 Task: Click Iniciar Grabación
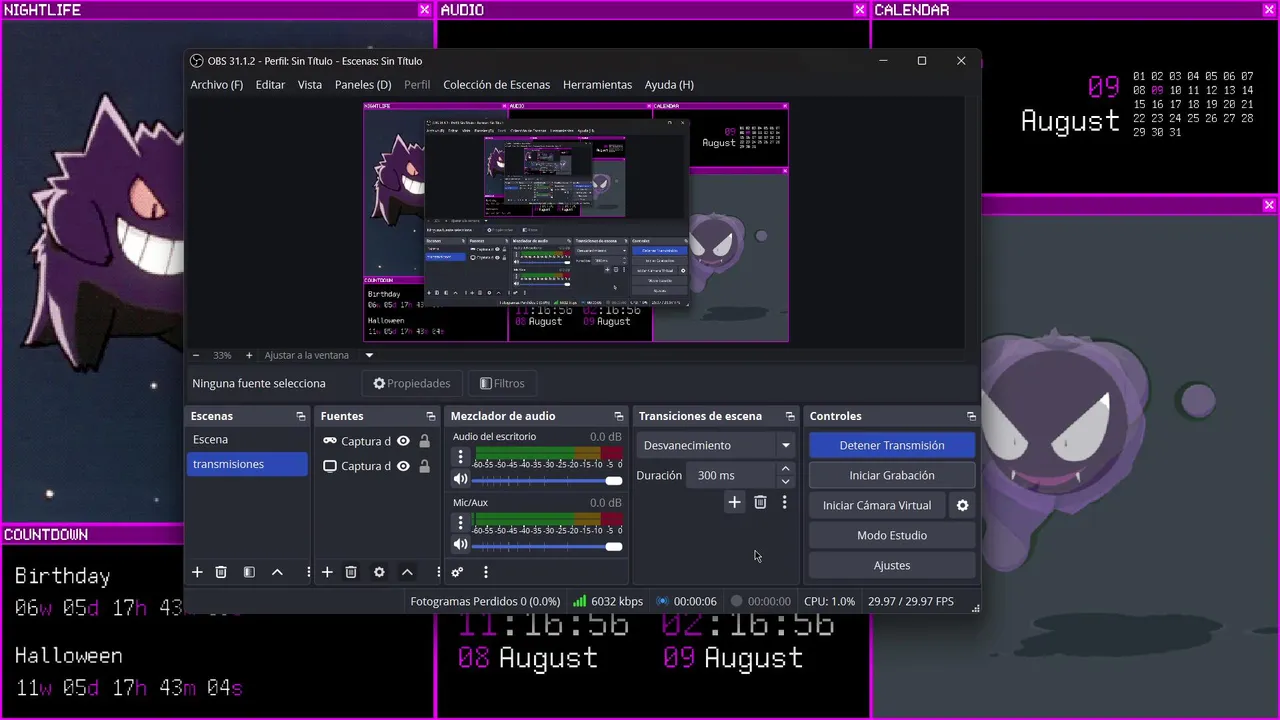[892, 476]
